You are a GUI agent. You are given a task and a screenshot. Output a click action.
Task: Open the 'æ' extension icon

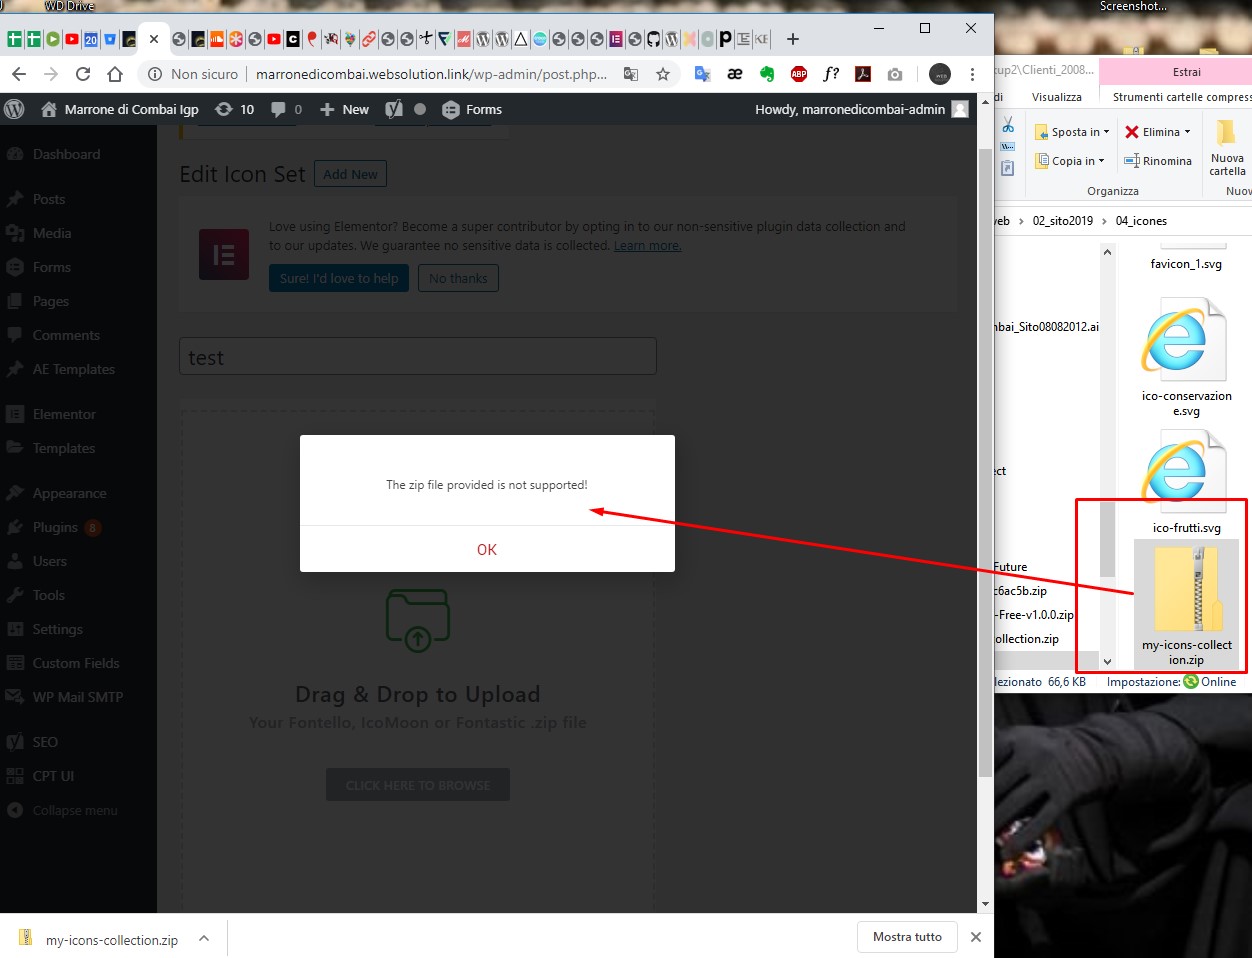(x=735, y=74)
